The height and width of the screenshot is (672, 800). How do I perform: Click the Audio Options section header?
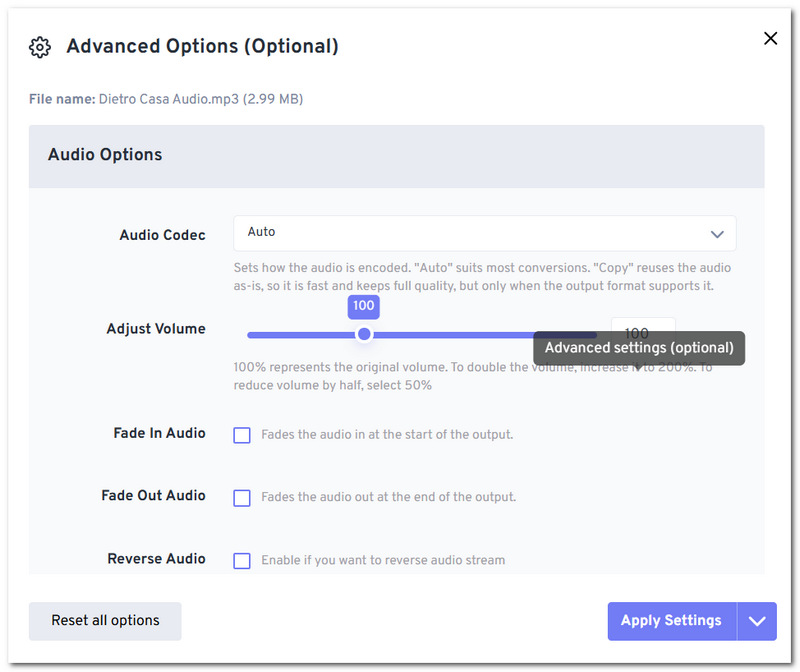pos(396,156)
